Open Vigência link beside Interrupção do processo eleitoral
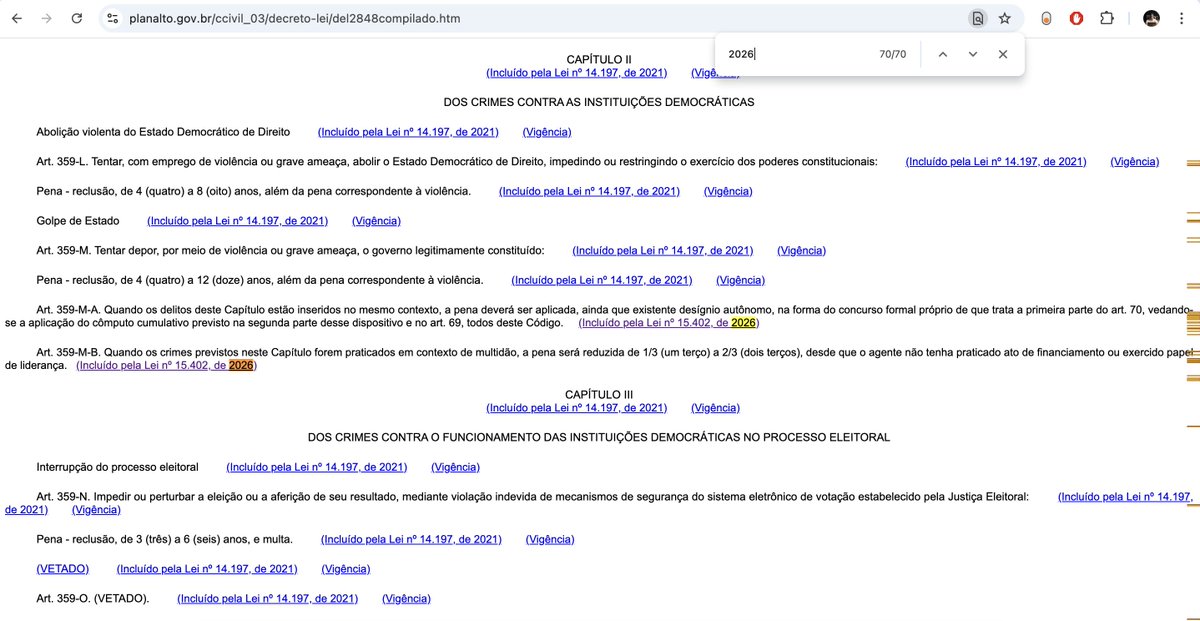Image resolution: width=1200 pixels, height=621 pixels. click(455, 467)
